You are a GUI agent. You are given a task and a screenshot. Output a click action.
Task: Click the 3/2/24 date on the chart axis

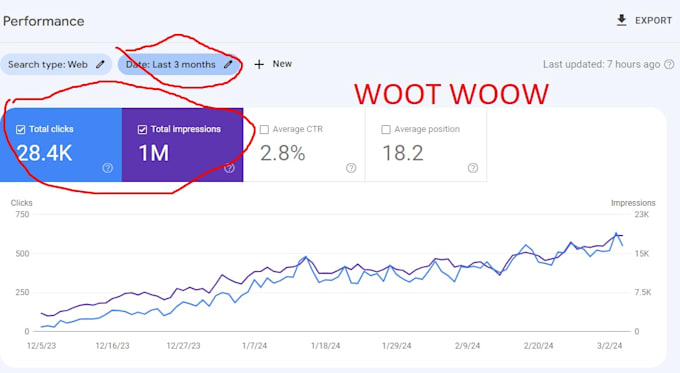point(609,346)
